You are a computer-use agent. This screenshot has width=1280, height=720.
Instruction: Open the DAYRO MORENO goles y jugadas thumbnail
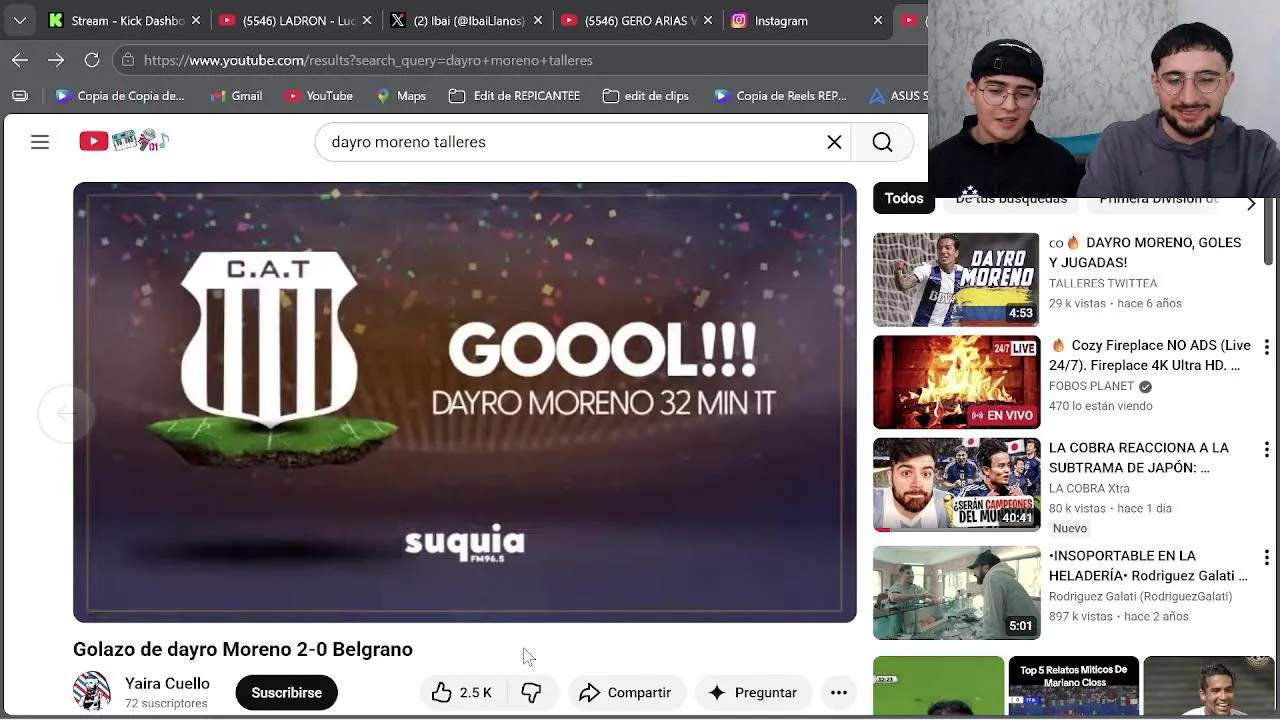coord(956,280)
